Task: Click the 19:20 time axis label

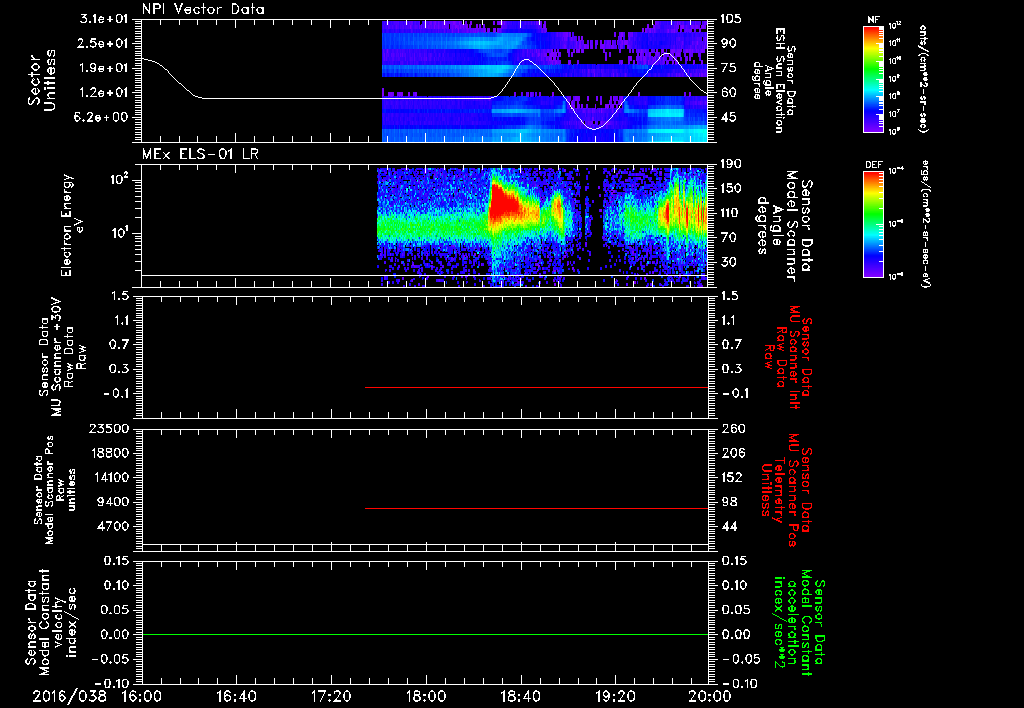Action: pyautogui.click(x=615, y=696)
